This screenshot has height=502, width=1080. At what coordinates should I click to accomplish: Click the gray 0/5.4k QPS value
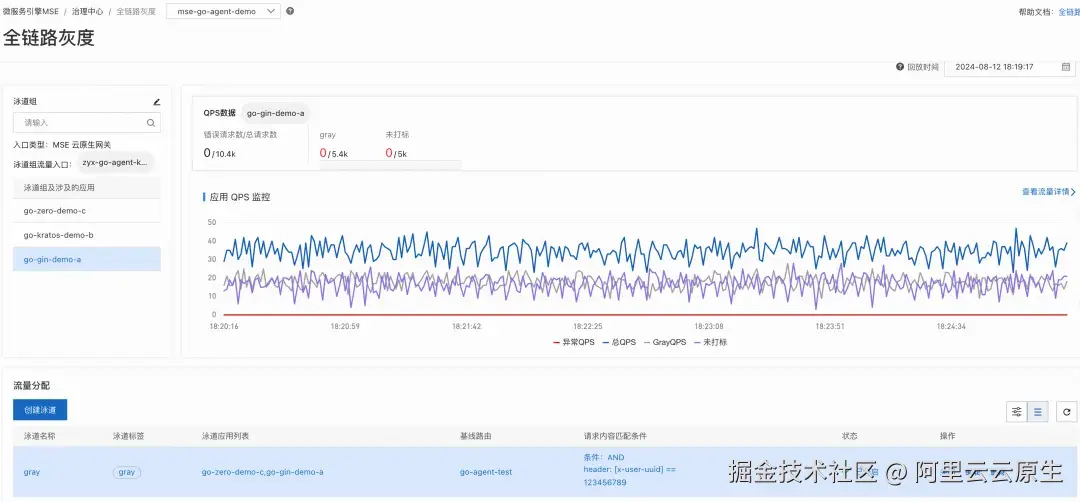click(333, 153)
